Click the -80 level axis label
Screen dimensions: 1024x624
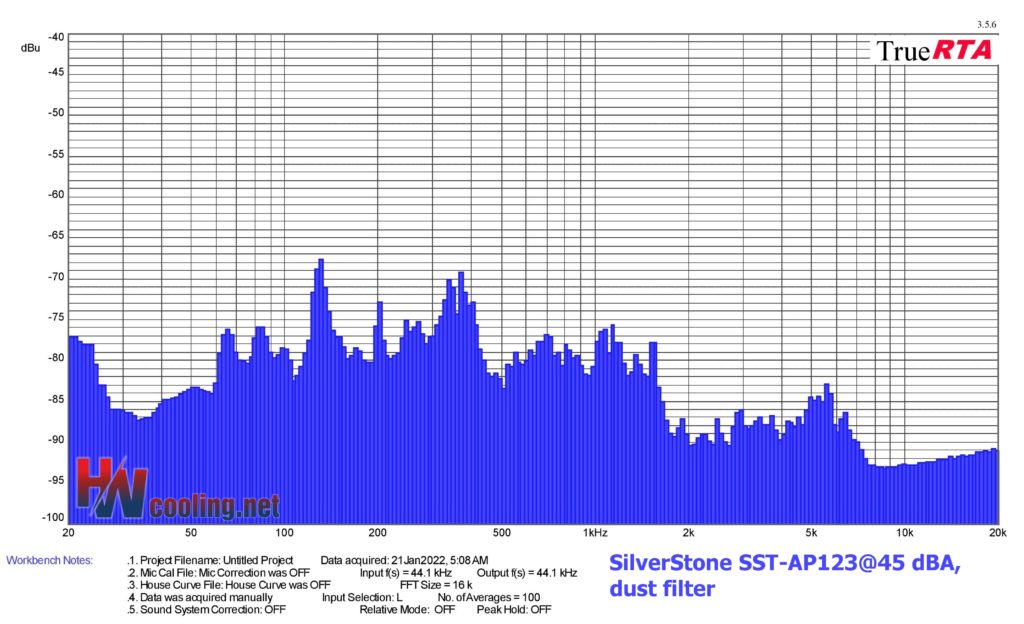56,358
